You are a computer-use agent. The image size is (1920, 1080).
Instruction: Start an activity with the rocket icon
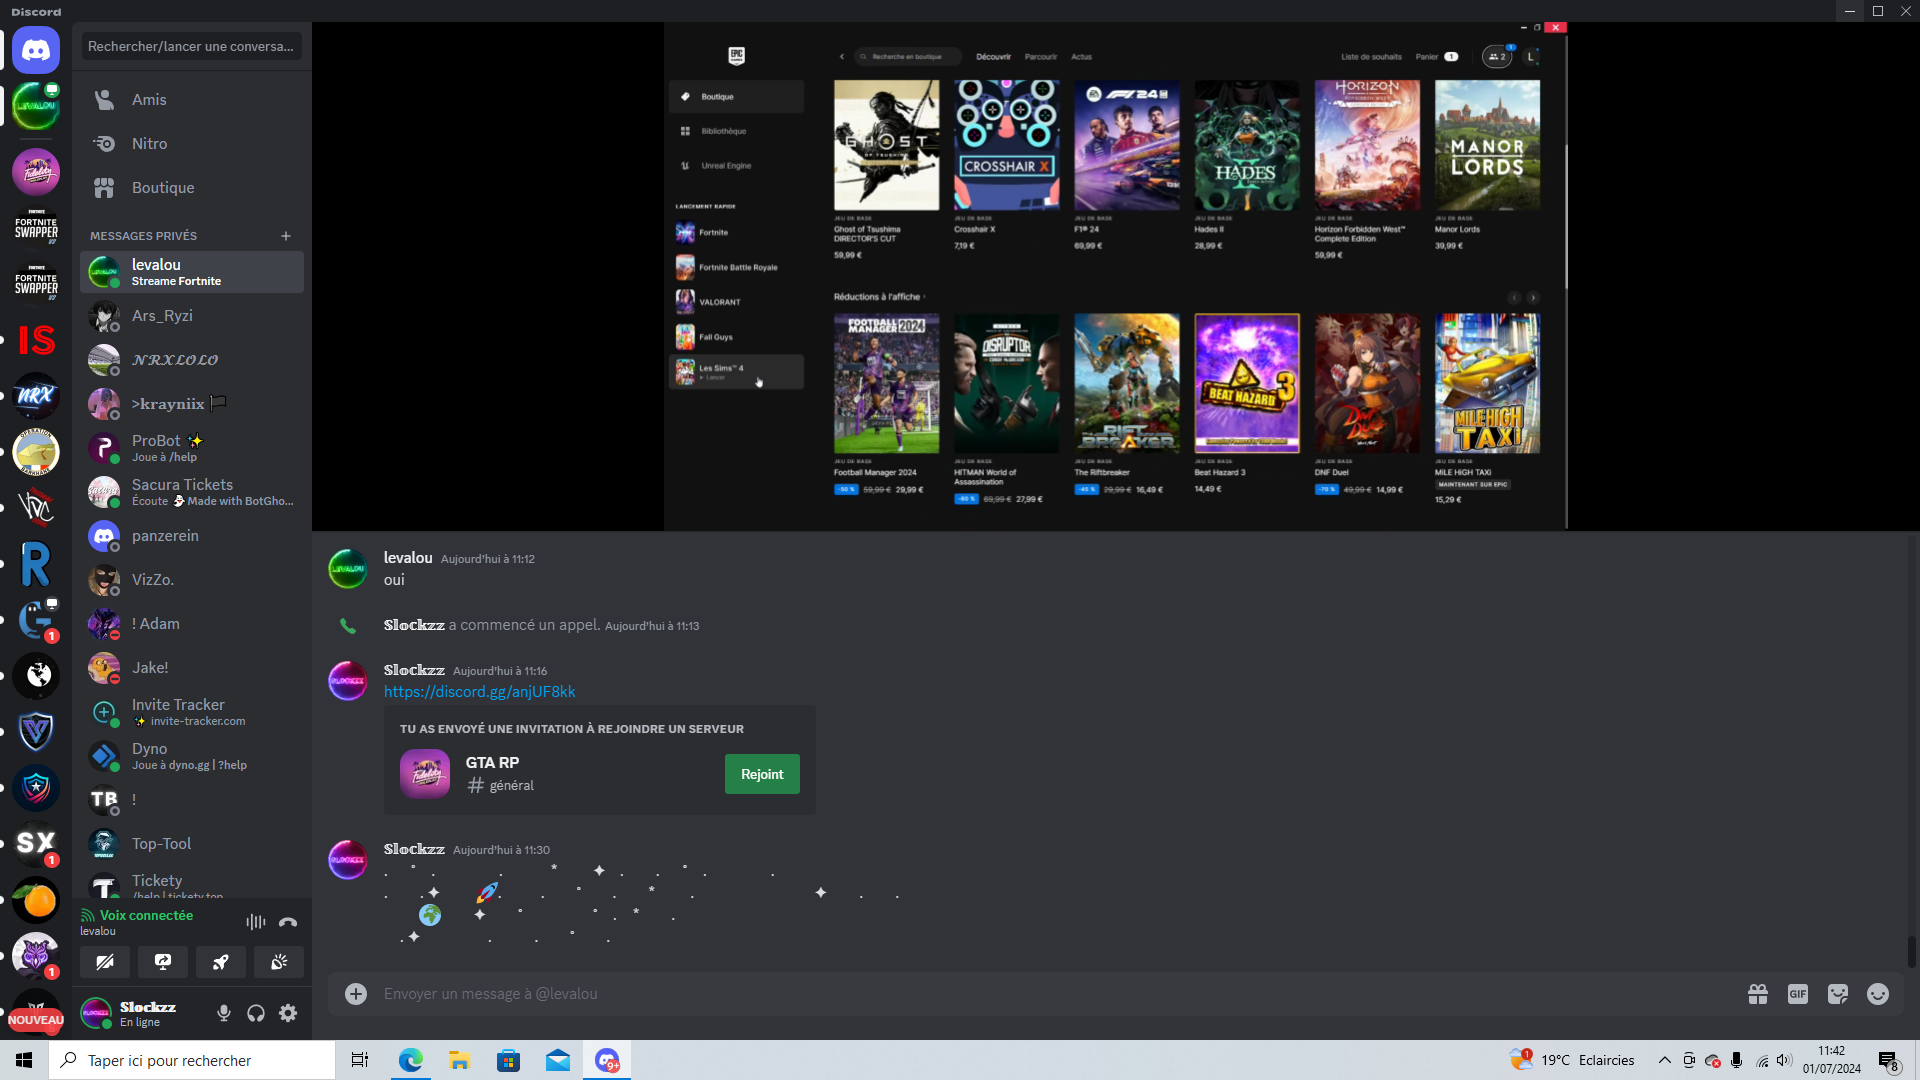[221, 962]
